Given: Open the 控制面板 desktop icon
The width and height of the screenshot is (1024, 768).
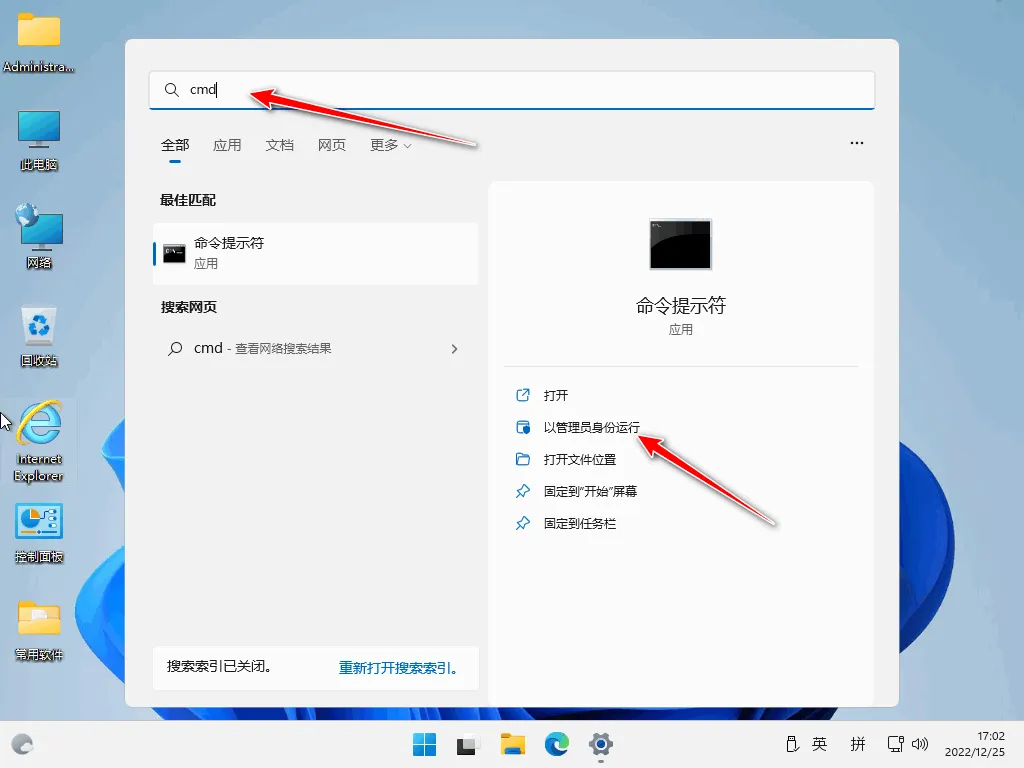Looking at the screenshot, I should tap(39, 523).
